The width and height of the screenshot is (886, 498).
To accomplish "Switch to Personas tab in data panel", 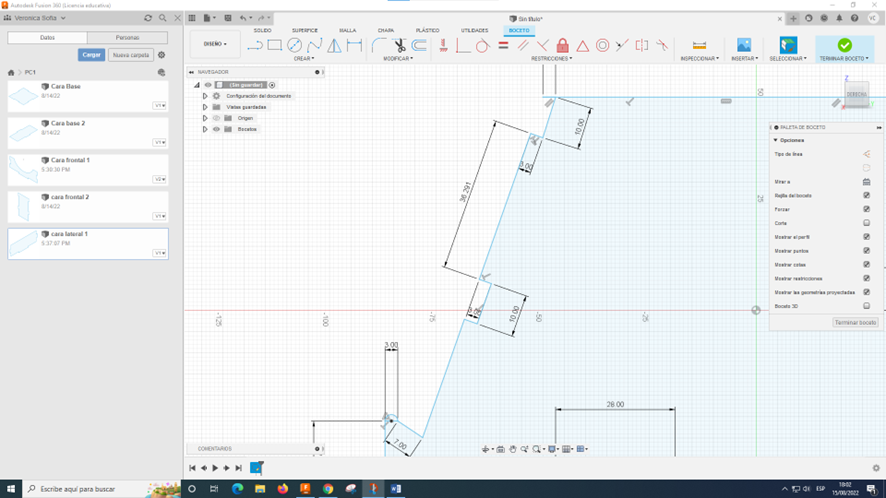I will (x=128, y=38).
